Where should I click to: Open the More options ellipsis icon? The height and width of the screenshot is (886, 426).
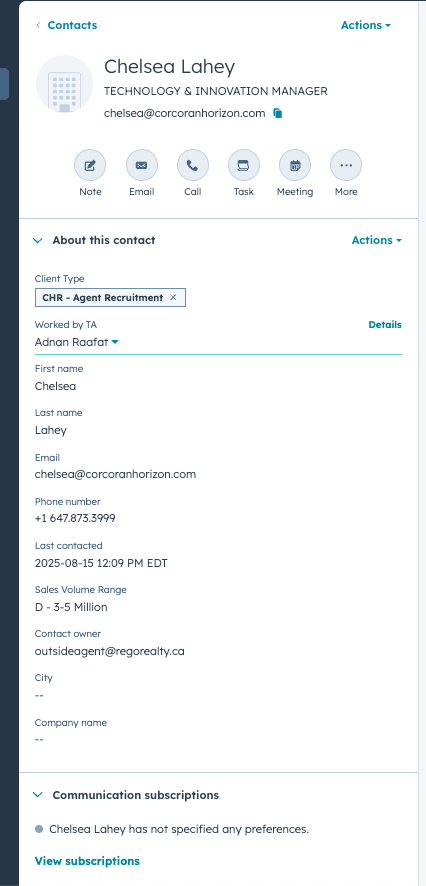click(346, 166)
